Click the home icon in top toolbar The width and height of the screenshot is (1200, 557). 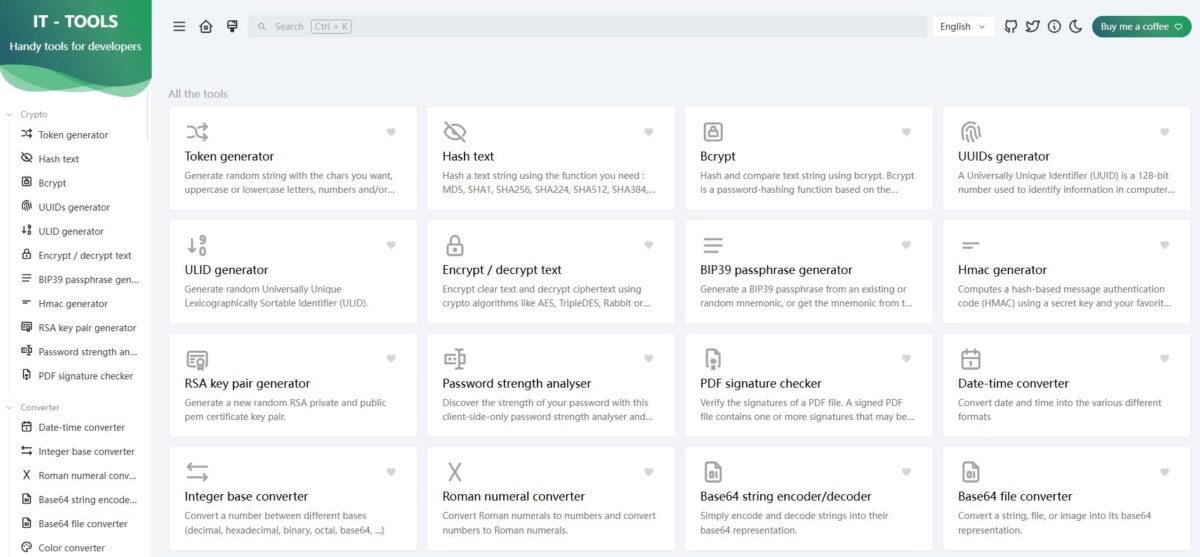tap(206, 27)
